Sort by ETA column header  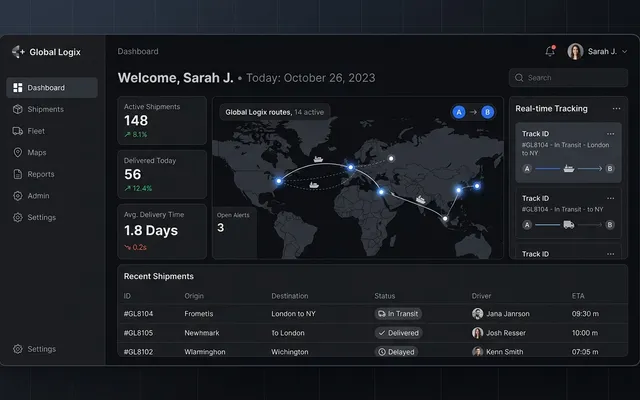point(578,296)
